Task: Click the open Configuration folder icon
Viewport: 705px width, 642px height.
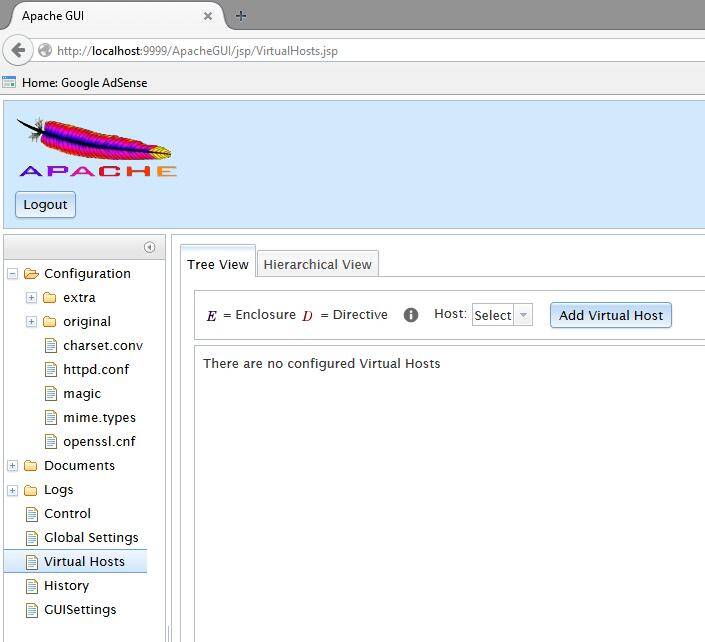Action: coord(31,273)
